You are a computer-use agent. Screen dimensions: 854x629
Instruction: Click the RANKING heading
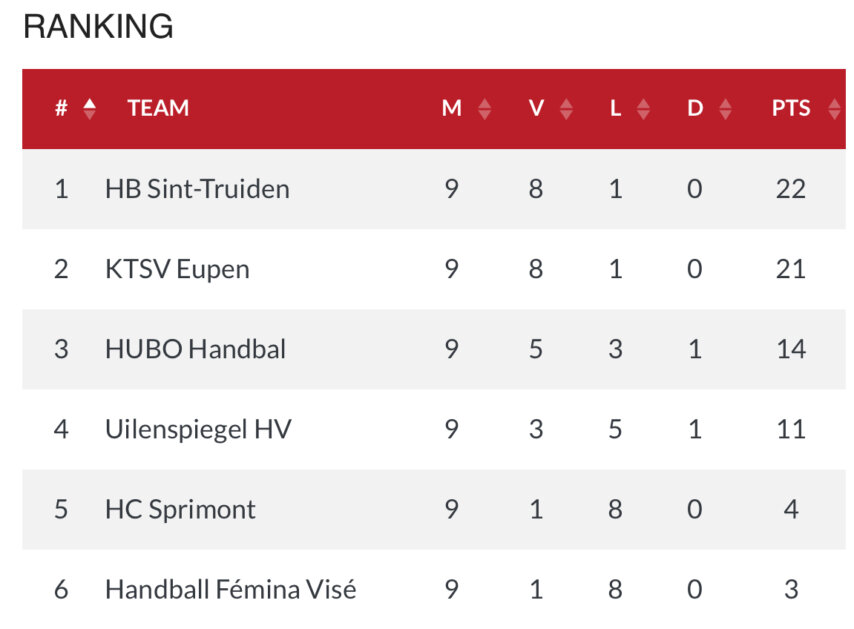coord(98,27)
